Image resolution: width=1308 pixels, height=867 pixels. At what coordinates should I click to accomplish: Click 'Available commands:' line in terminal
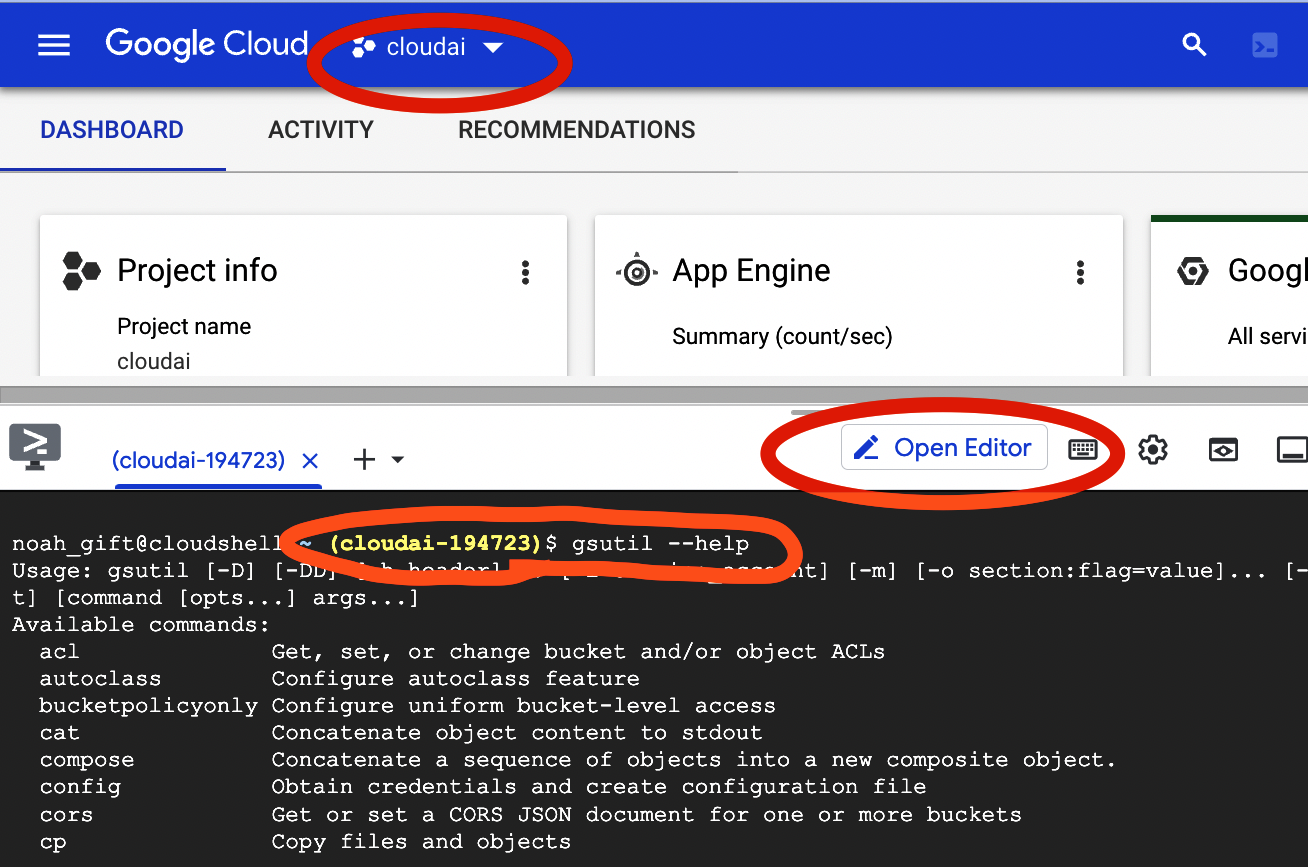(141, 625)
